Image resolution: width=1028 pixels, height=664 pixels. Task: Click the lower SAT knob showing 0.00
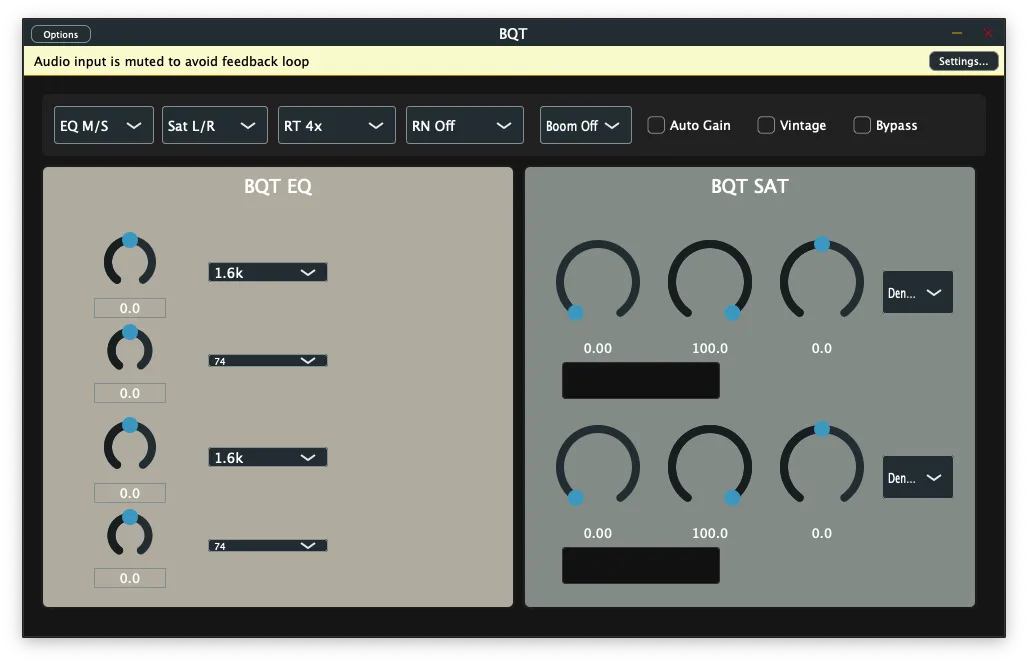[x=598, y=466]
